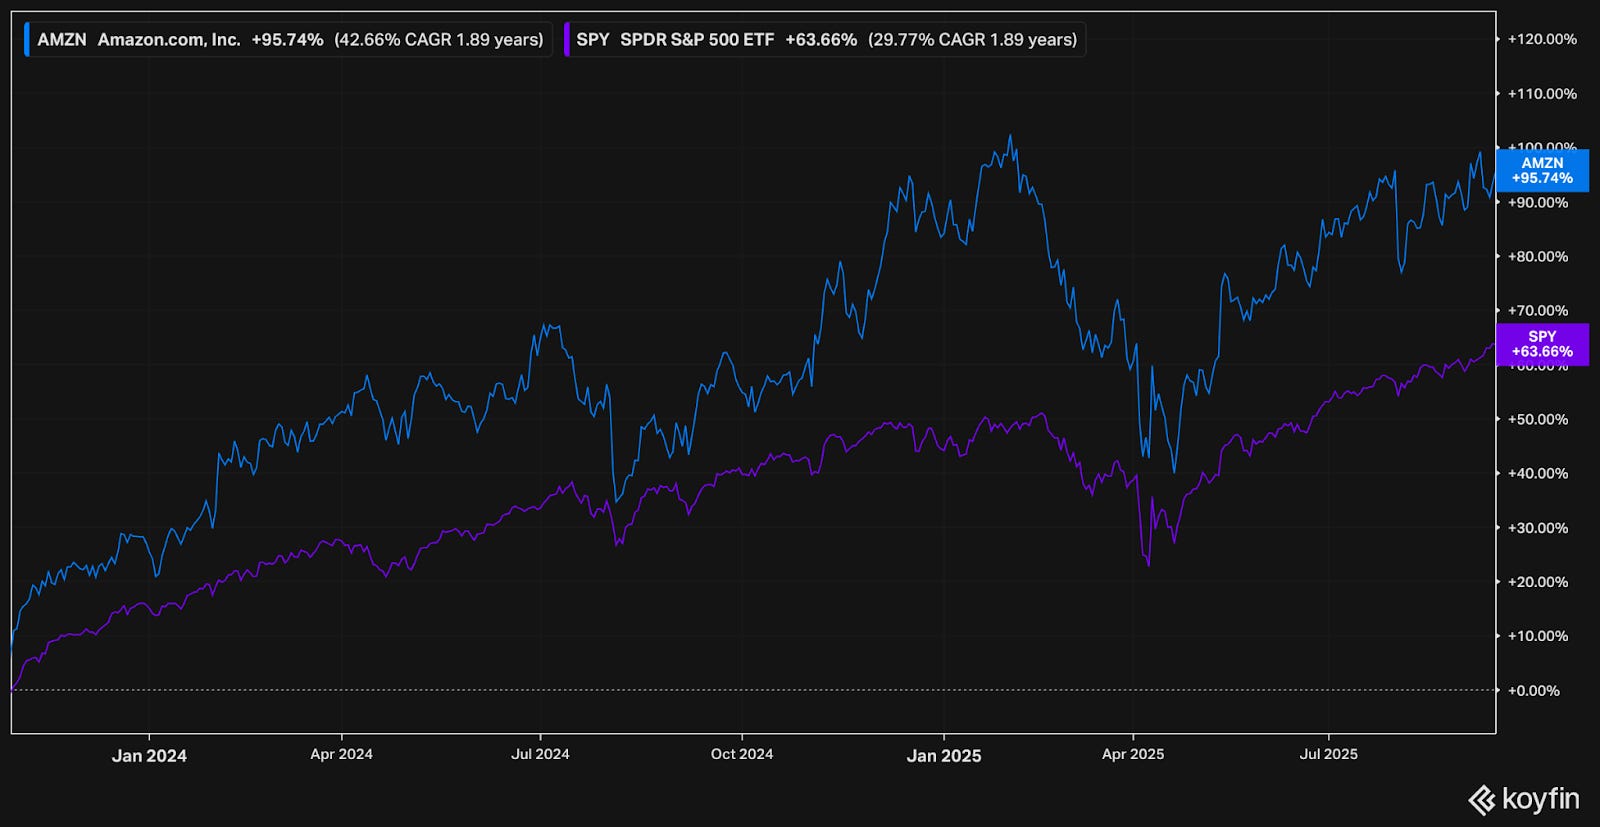Click 'Jul 2024' on the time axis

[x=540, y=754]
